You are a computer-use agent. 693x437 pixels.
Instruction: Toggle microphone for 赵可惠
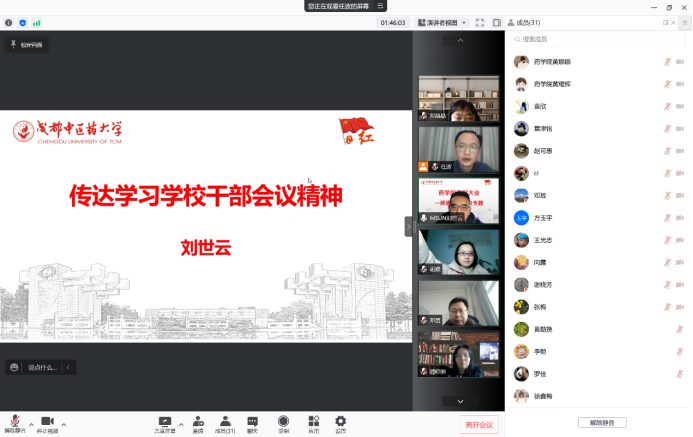click(667, 151)
